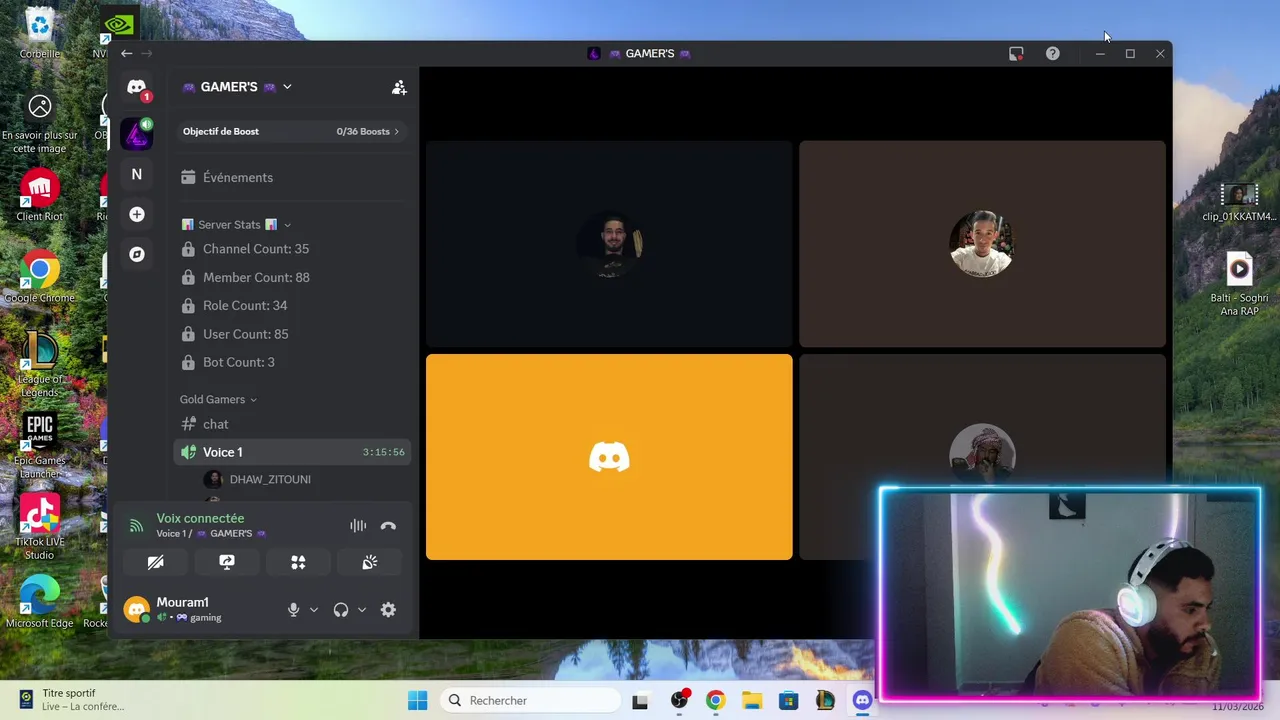This screenshot has width=1280, height=720.
Task: Click the Mouram1 user avatar
Action: (x=136, y=609)
